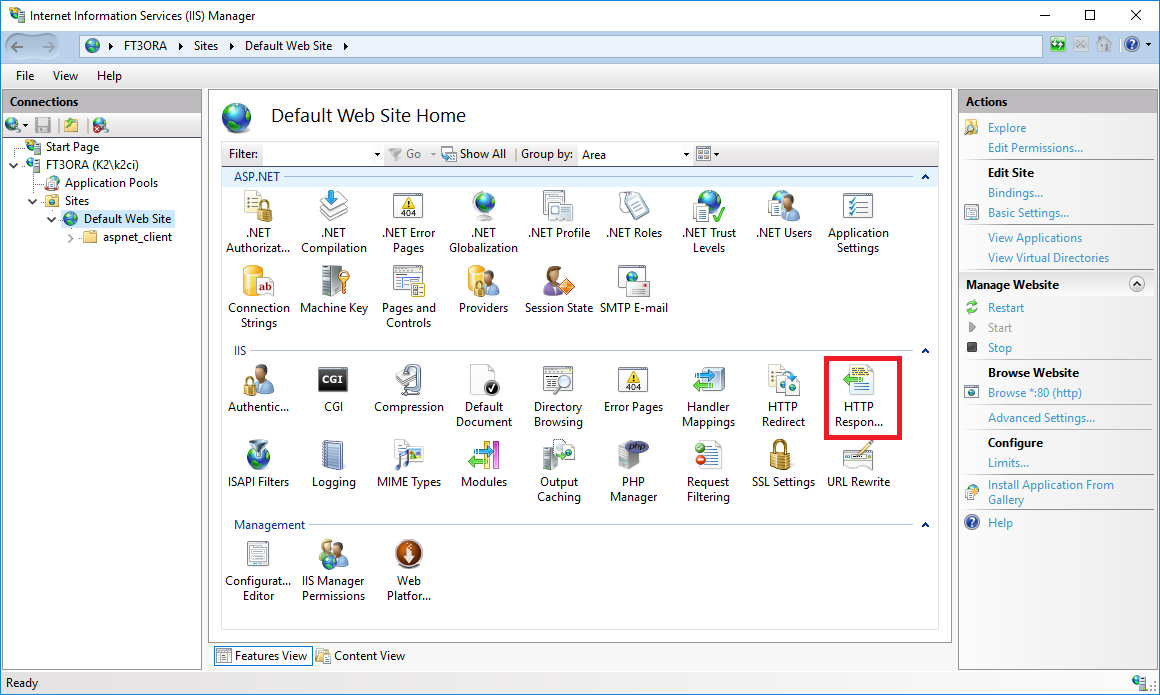Screen dimensions: 1160x695
Task: Click Explore action link
Action: (1007, 128)
